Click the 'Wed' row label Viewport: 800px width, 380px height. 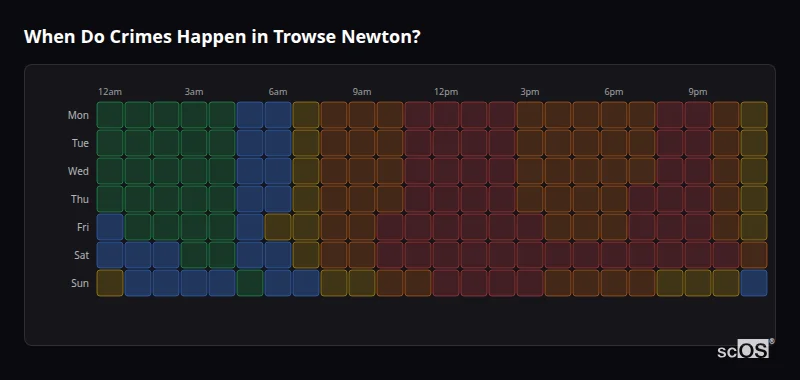pos(78,171)
